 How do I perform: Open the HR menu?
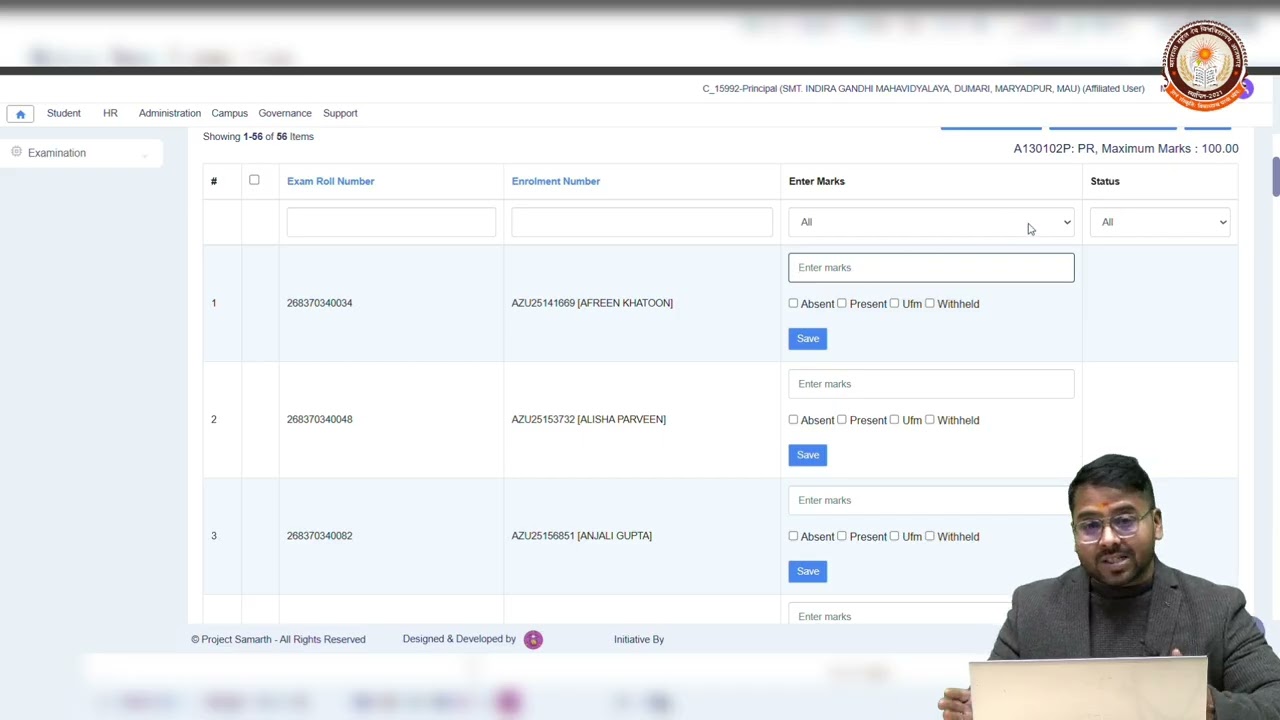[110, 113]
